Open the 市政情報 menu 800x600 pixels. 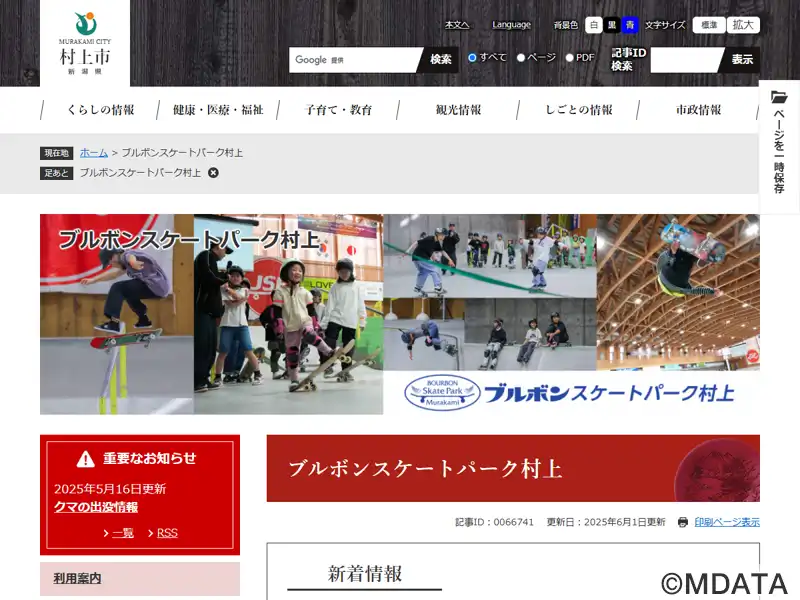pyautogui.click(x=698, y=110)
